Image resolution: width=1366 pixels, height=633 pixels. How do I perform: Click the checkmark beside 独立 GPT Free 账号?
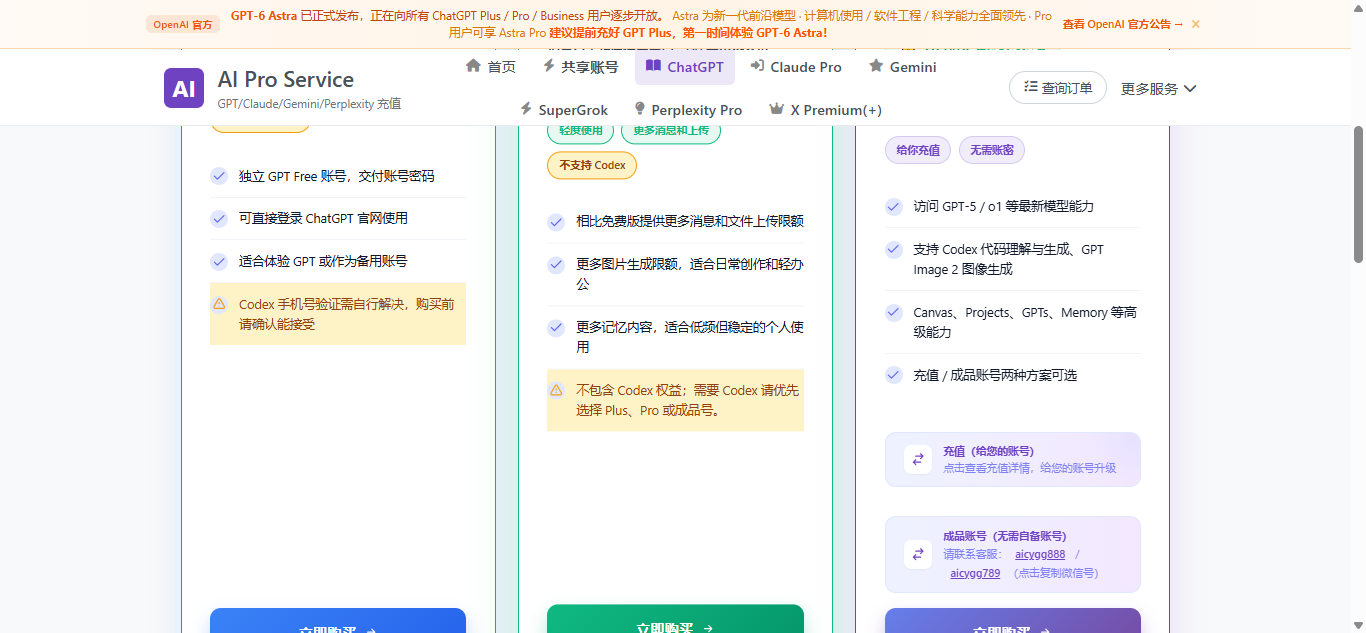[x=219, y=176]
